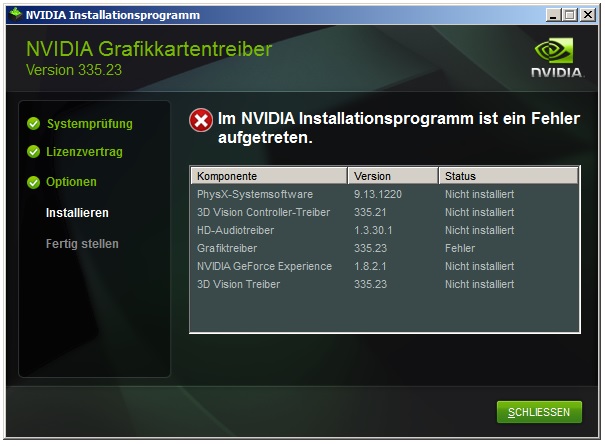Click the NVIDIA title bar icon
This screenshot has height=446, width=605.
(x=15, y=14)
